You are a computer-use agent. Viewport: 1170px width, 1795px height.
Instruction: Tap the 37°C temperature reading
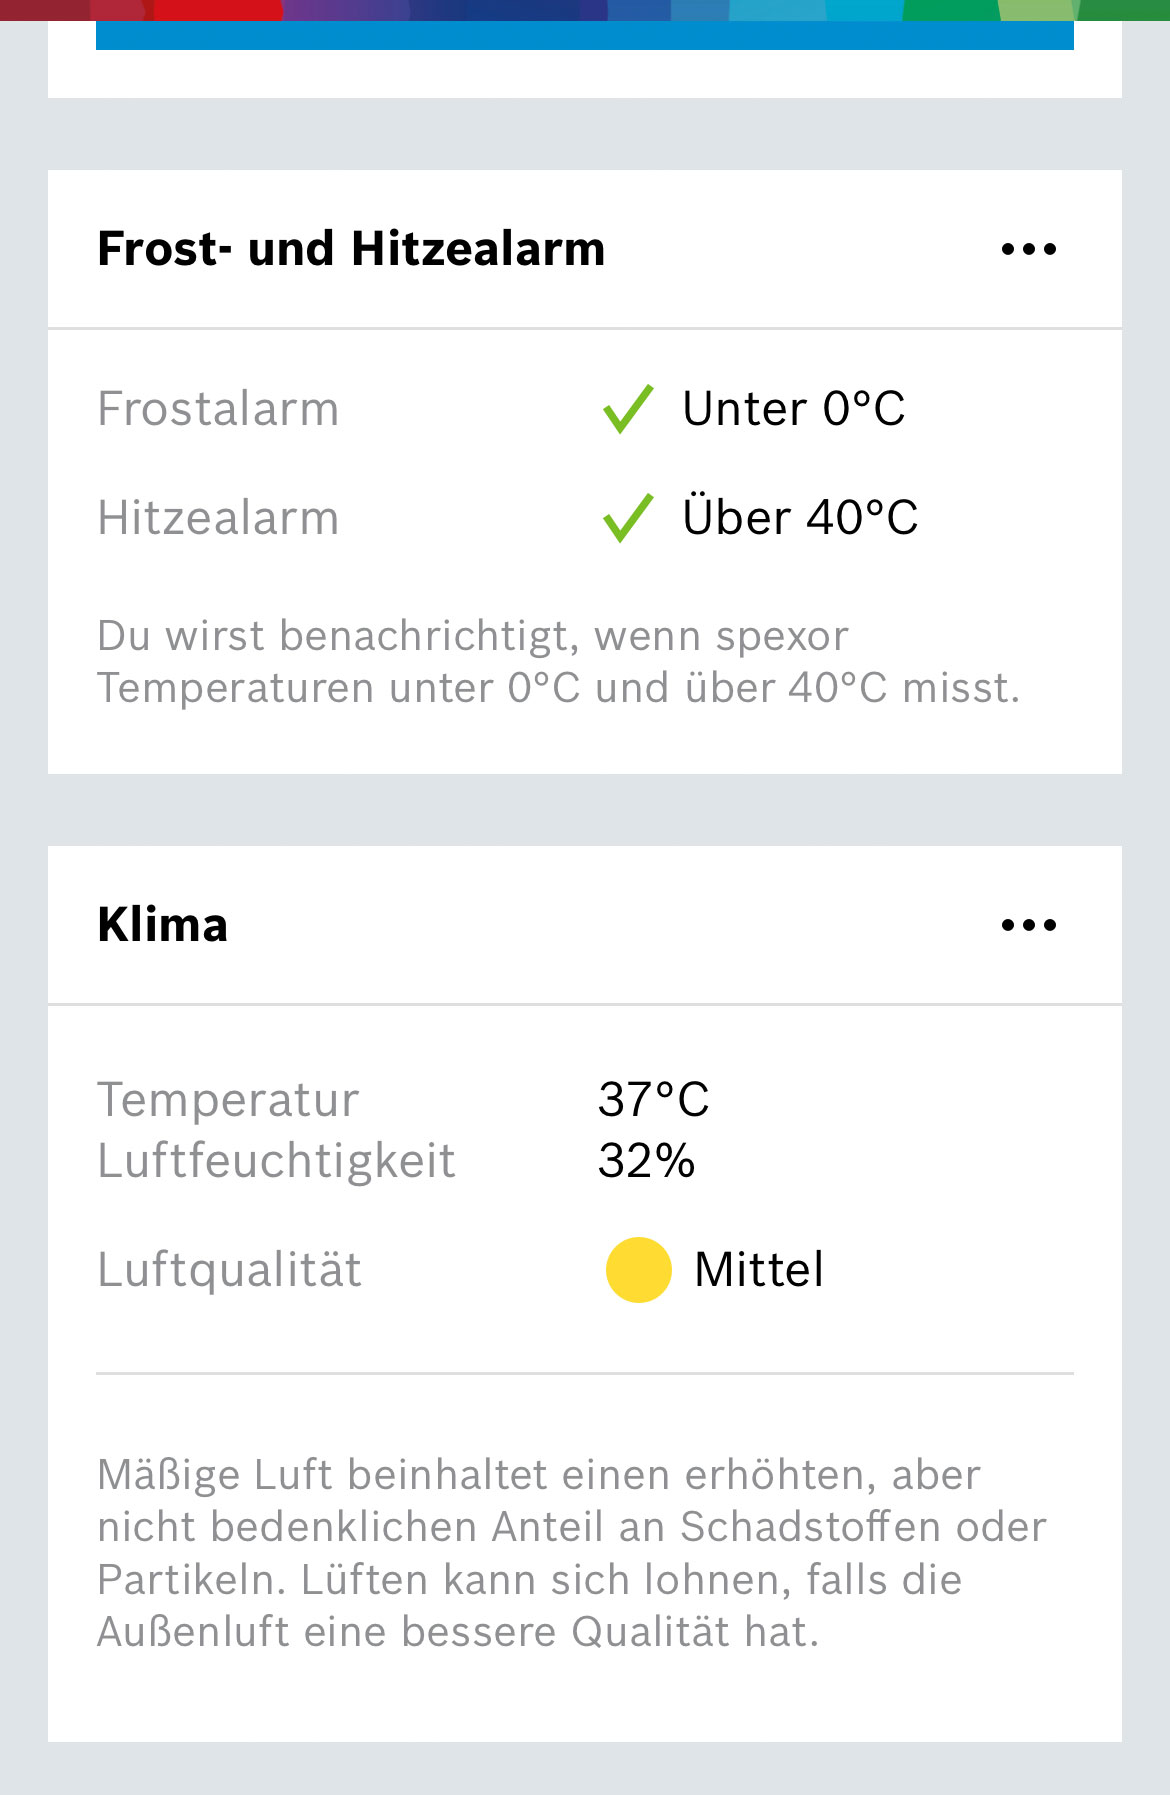(653, 1100)
